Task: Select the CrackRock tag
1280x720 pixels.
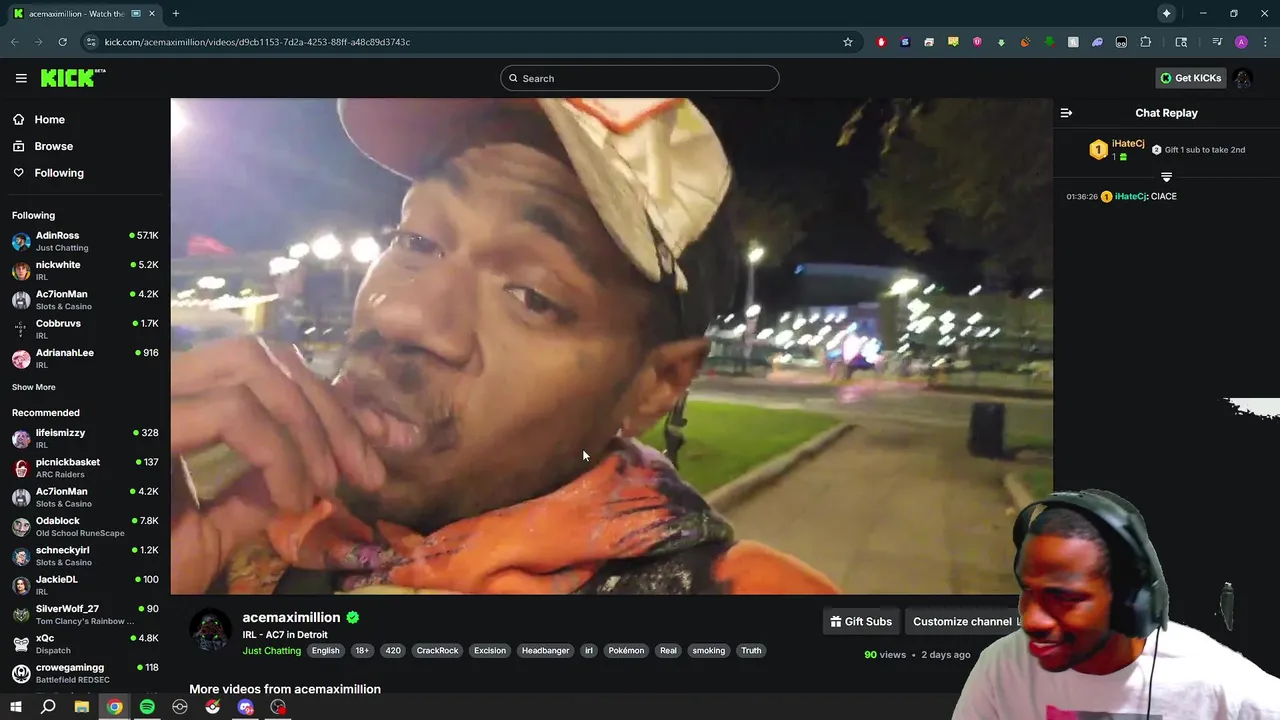Action: (x=437, y=650)
